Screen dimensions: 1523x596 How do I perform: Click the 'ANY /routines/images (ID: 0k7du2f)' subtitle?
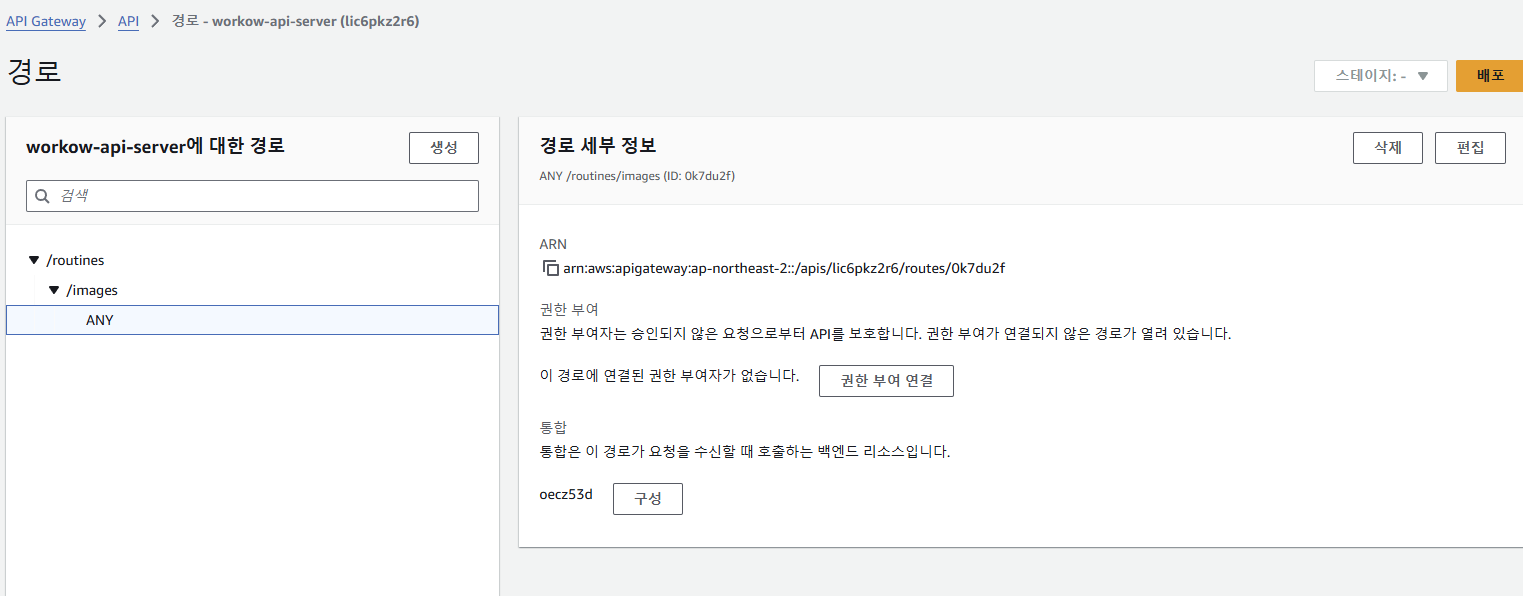point(638,176)
